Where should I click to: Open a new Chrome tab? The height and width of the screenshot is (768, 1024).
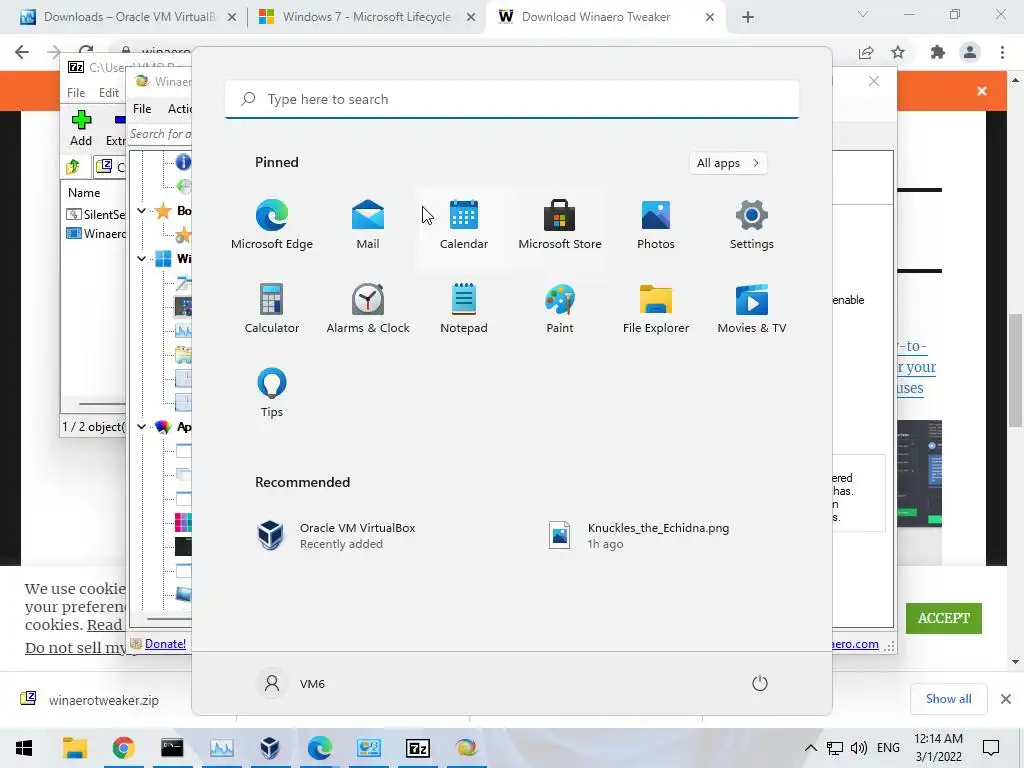[x=748, y=17]
